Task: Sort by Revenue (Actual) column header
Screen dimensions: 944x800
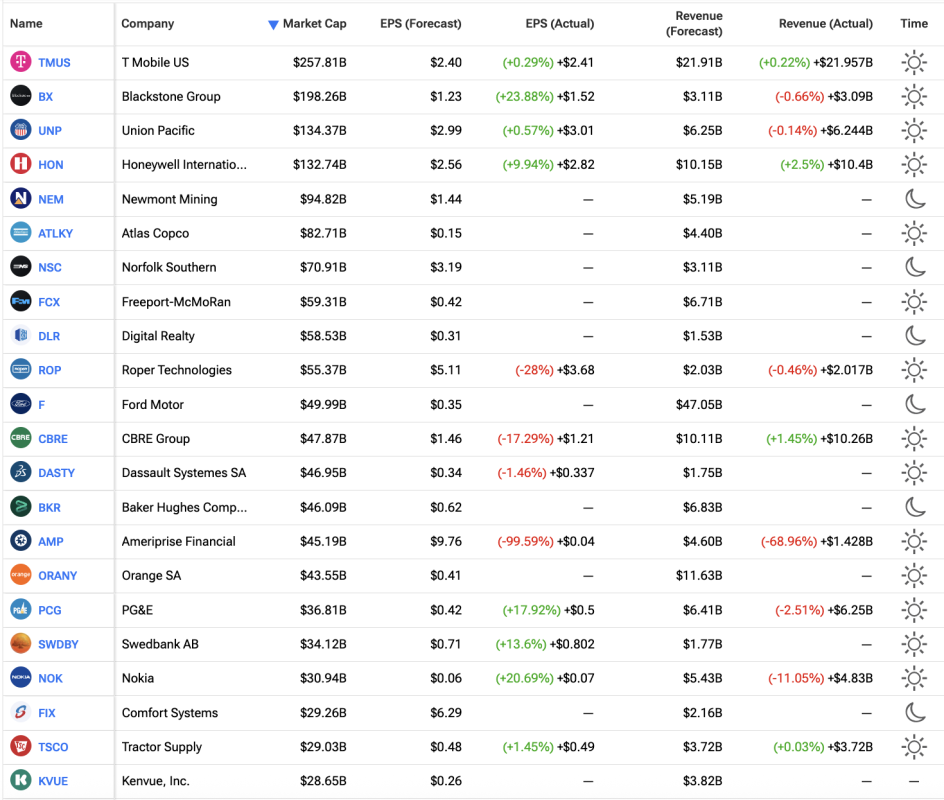Action: click(825, 23)
